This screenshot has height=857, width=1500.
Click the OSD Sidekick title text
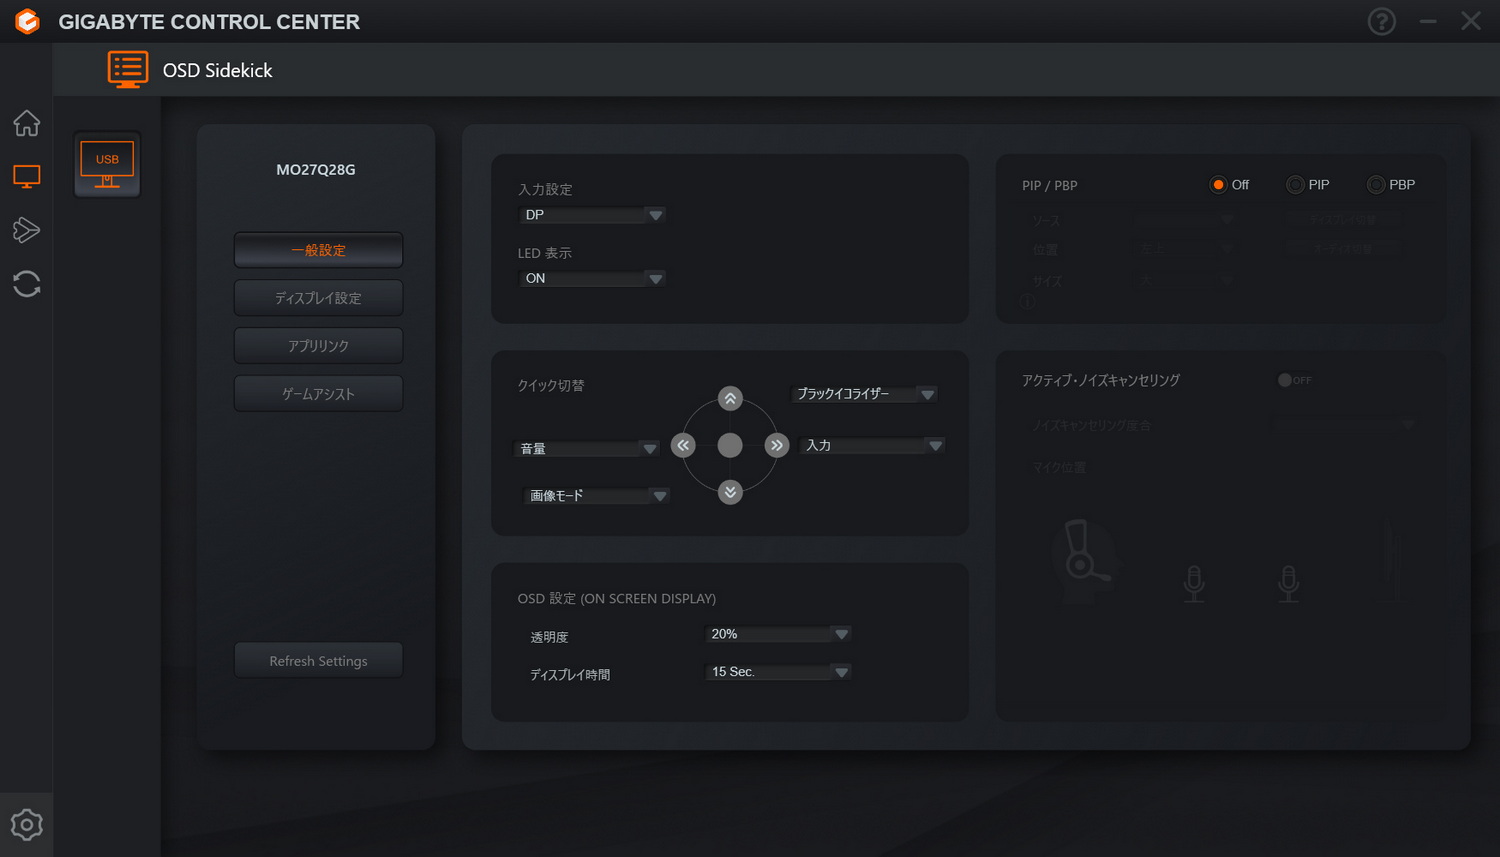(217, 70)
